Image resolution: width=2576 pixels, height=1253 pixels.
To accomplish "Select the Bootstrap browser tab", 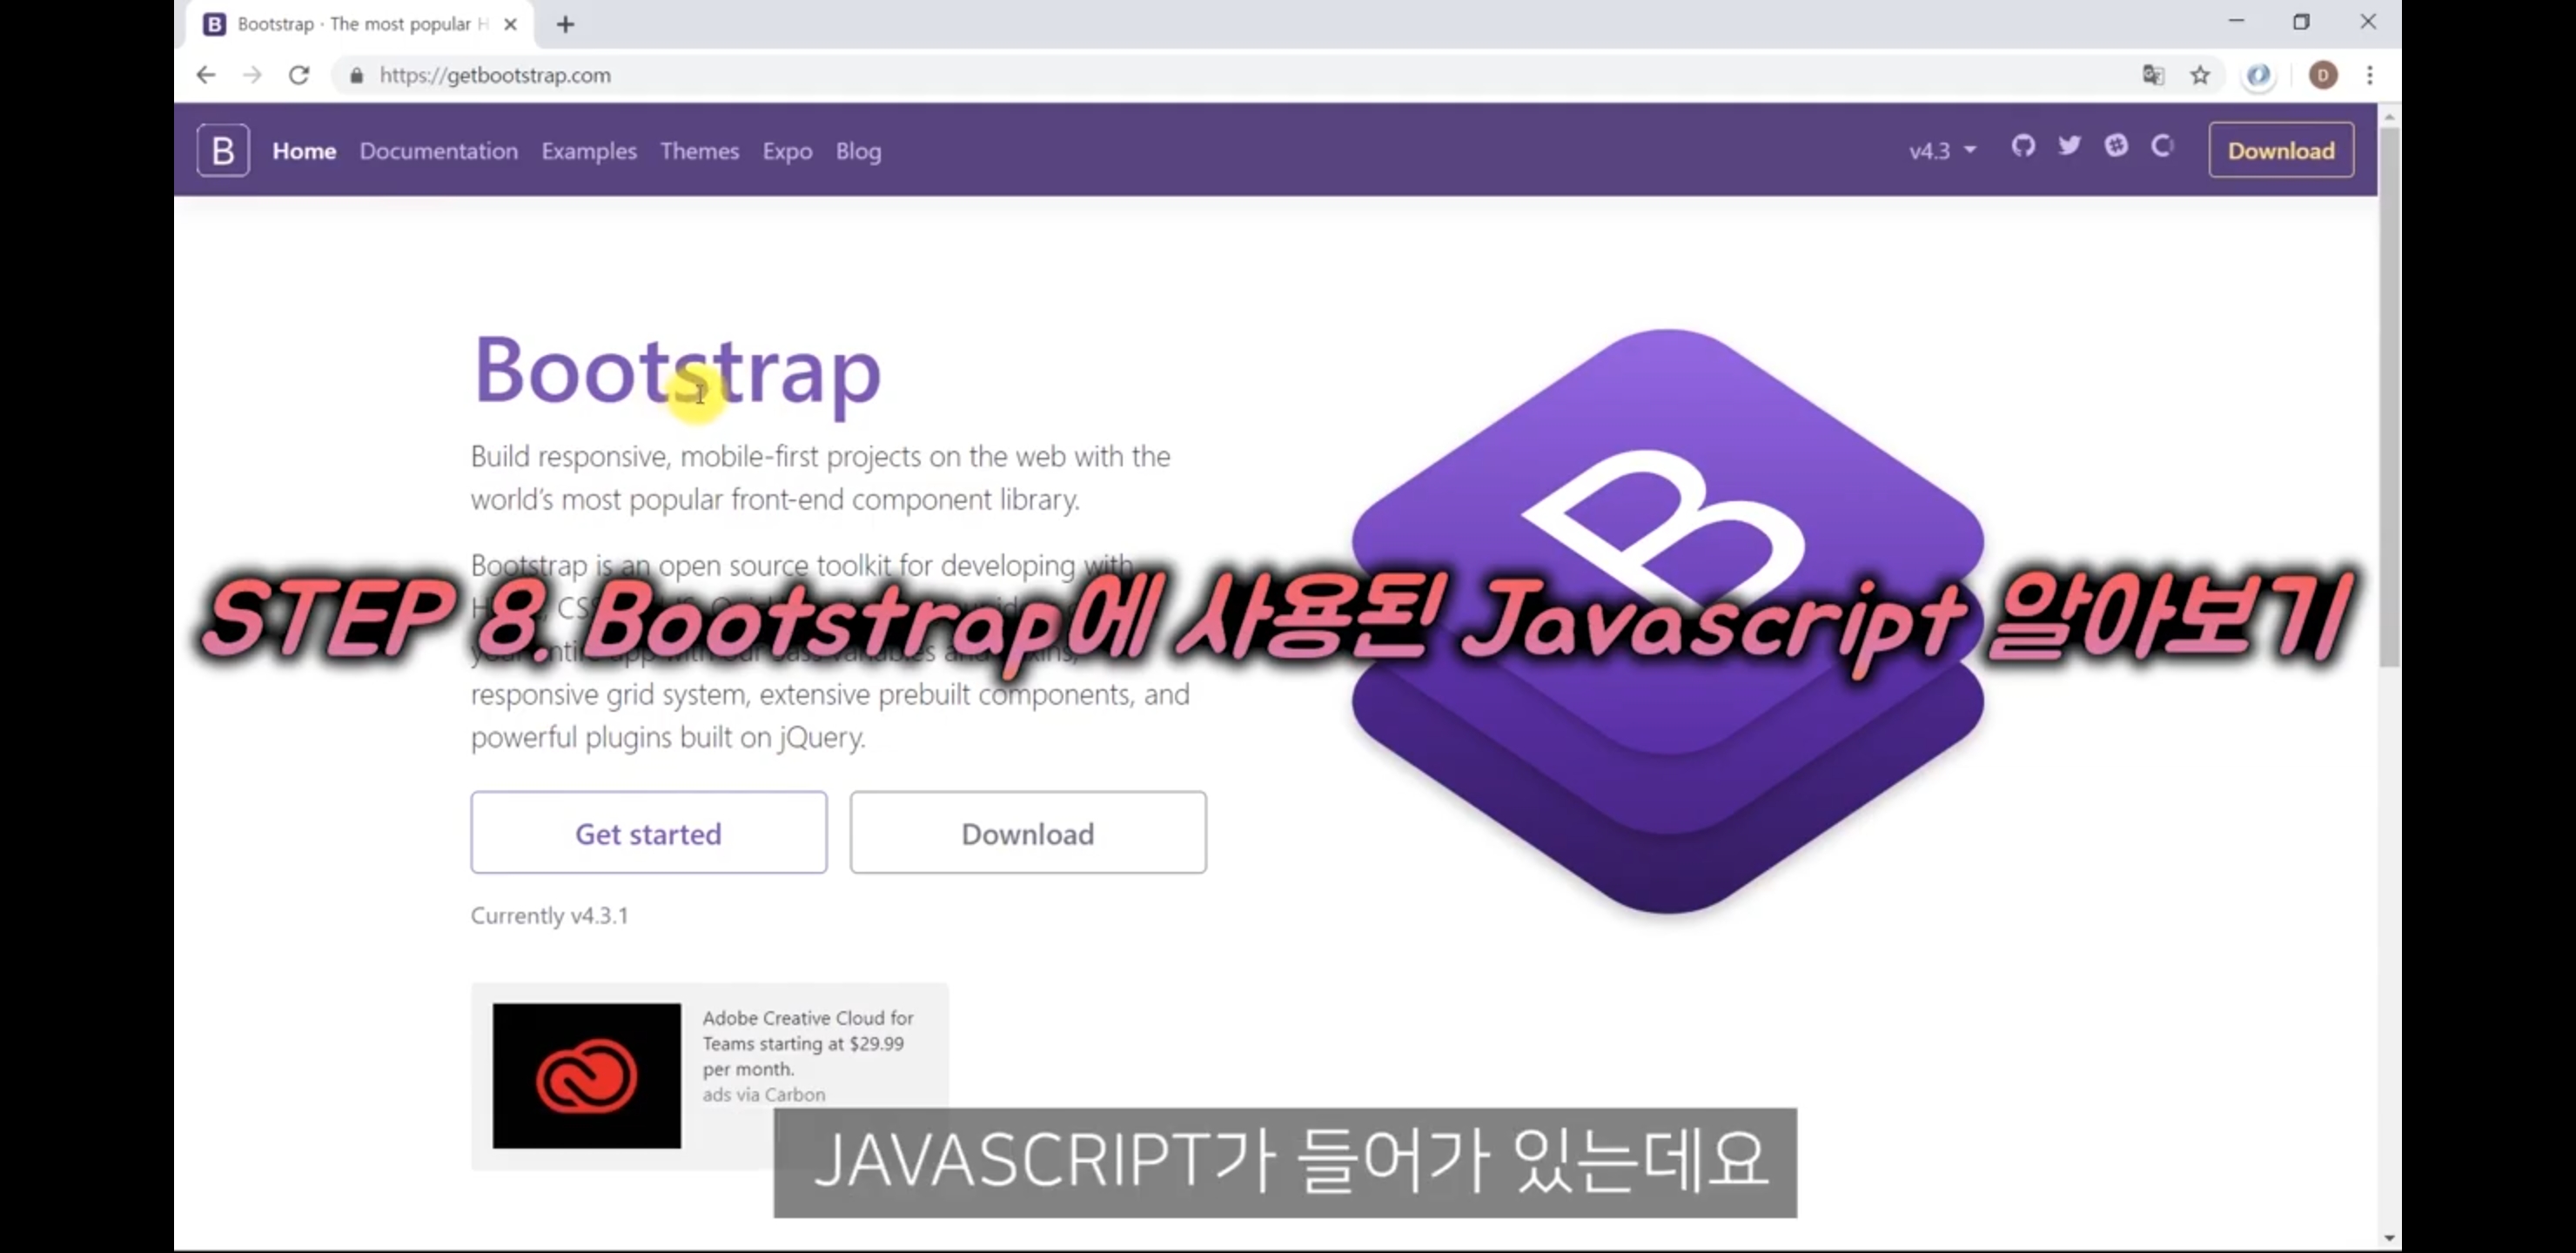I will click(360, 24).
